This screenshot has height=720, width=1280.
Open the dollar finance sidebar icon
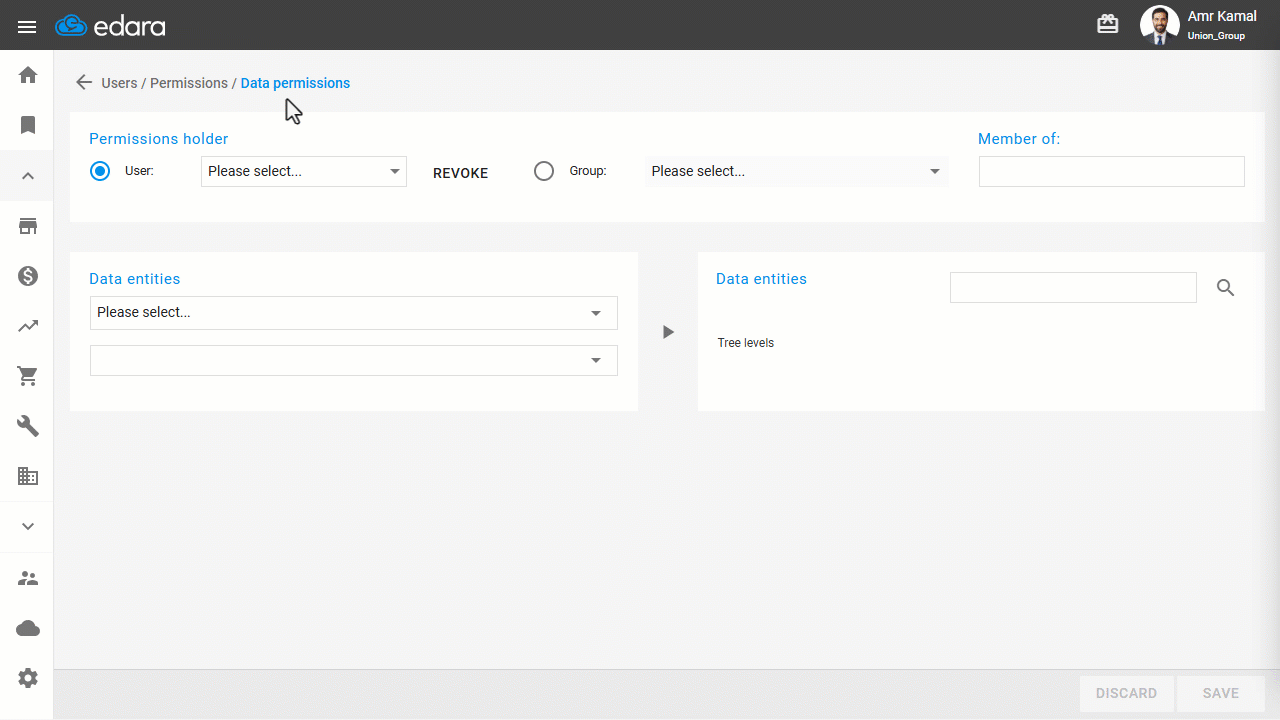[28, 276]
